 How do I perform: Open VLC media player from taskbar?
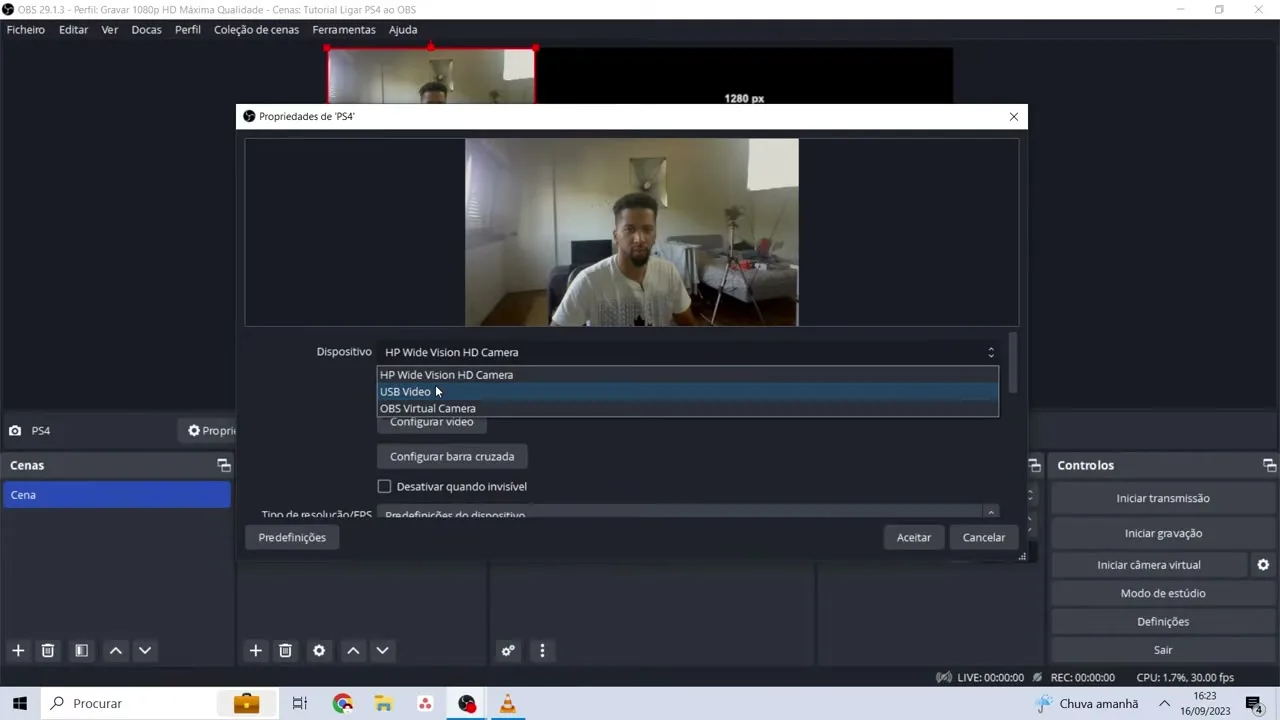tap(508, 703)
